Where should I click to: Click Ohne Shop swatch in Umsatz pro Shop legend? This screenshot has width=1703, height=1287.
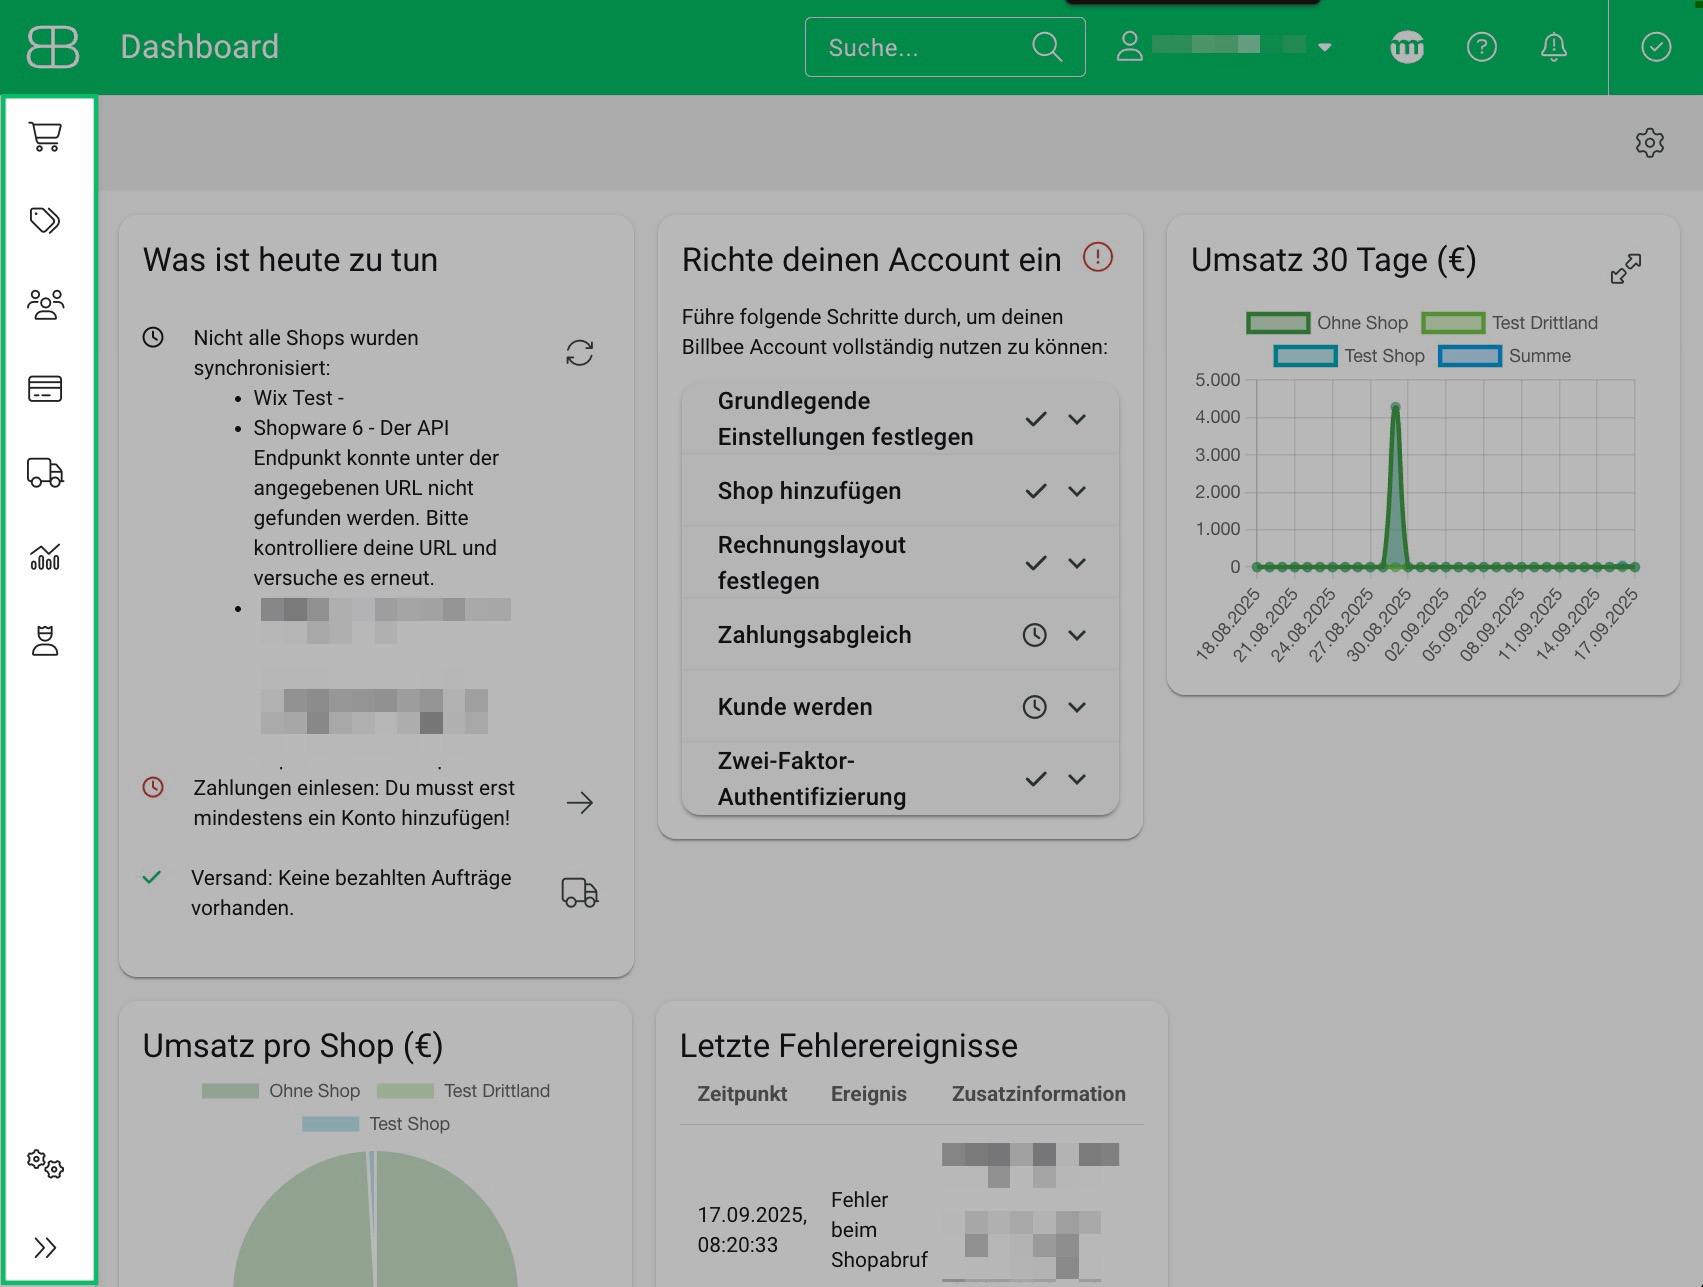coord(230,1091)
